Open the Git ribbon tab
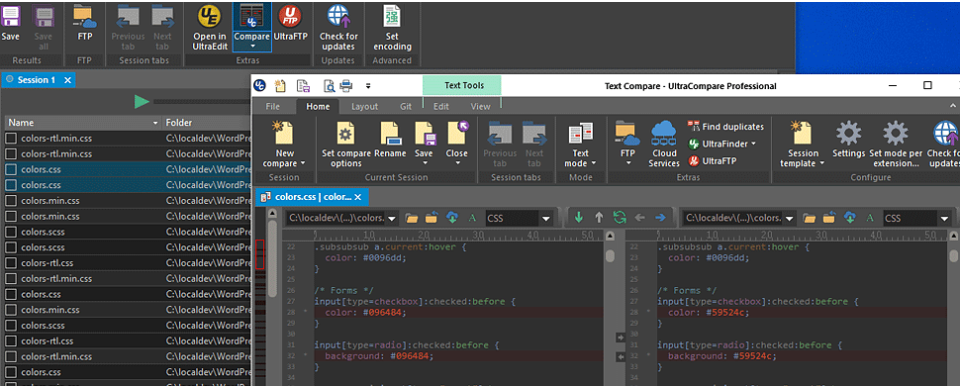 click(x=406, y=106)
